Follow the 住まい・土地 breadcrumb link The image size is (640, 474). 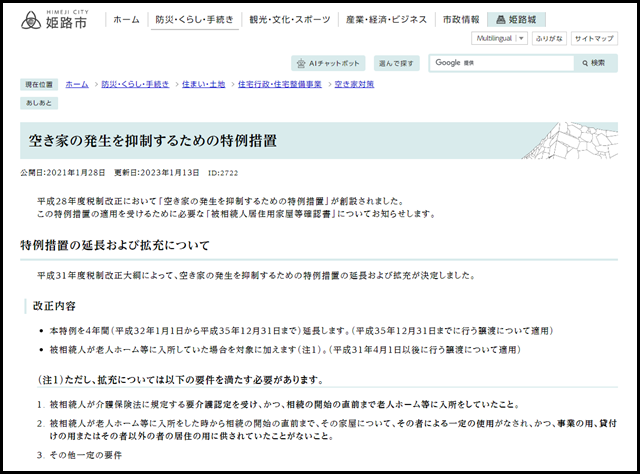pyautogui.click(x=203, y=84)
